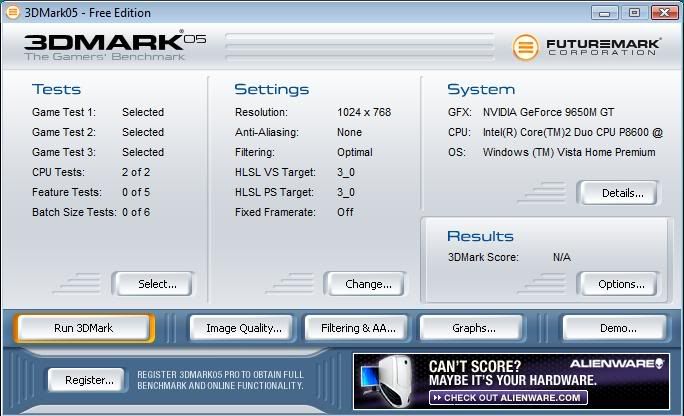The height and width of the screenshot is (416, 684).
Task: Click the Filtering value 'Optimal'
Action: pyautogui.click(x=355, y=152)
